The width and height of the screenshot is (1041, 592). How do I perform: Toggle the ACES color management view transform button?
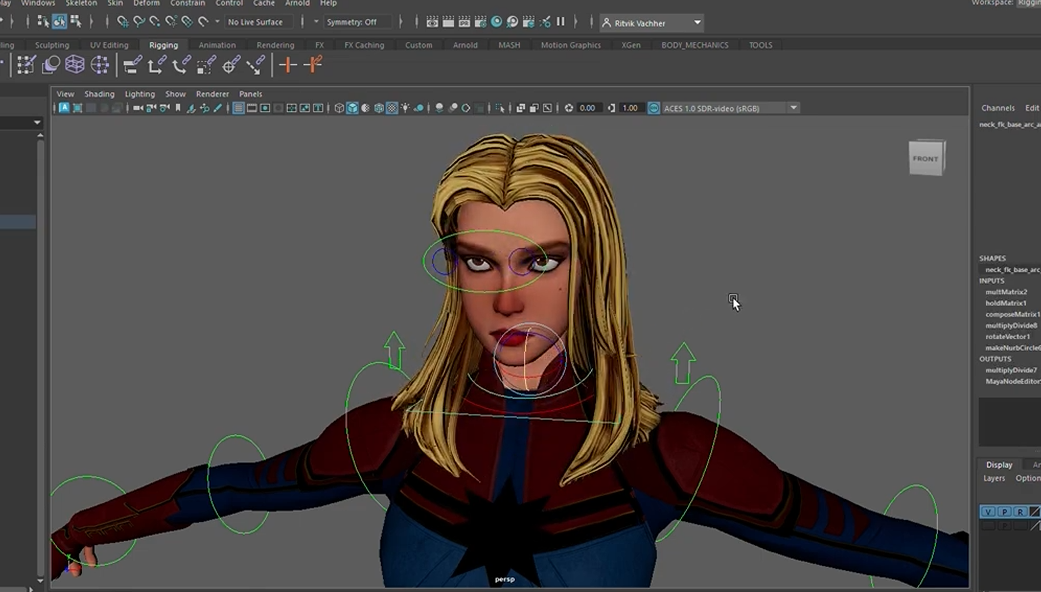click(653, 108)
